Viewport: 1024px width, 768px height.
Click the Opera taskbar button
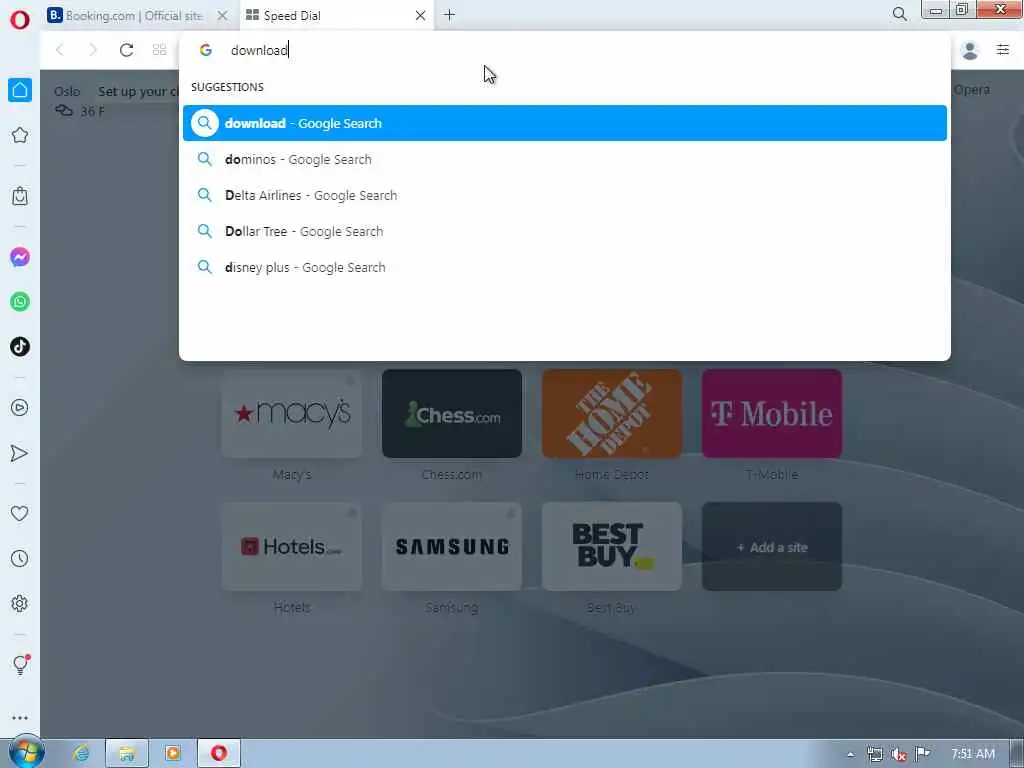219,753
